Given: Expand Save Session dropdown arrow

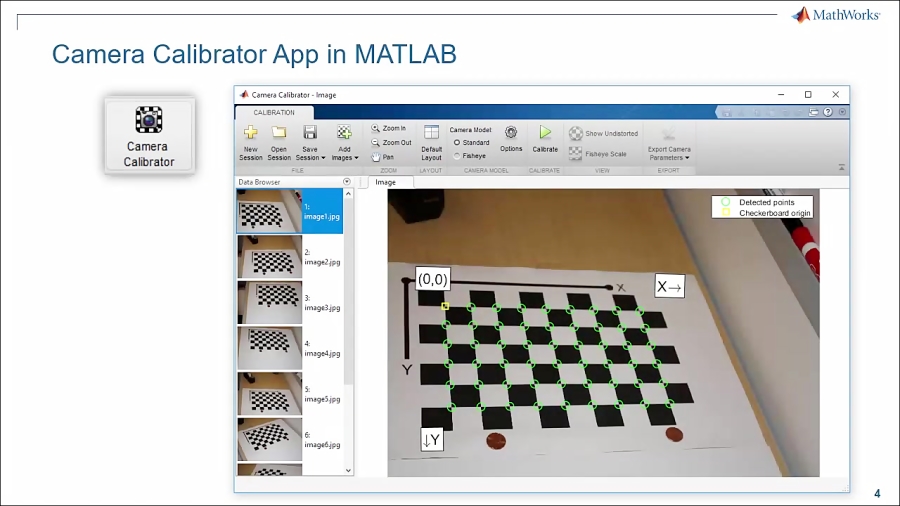Looking at the screenshot, I should (x=323, y=158).
